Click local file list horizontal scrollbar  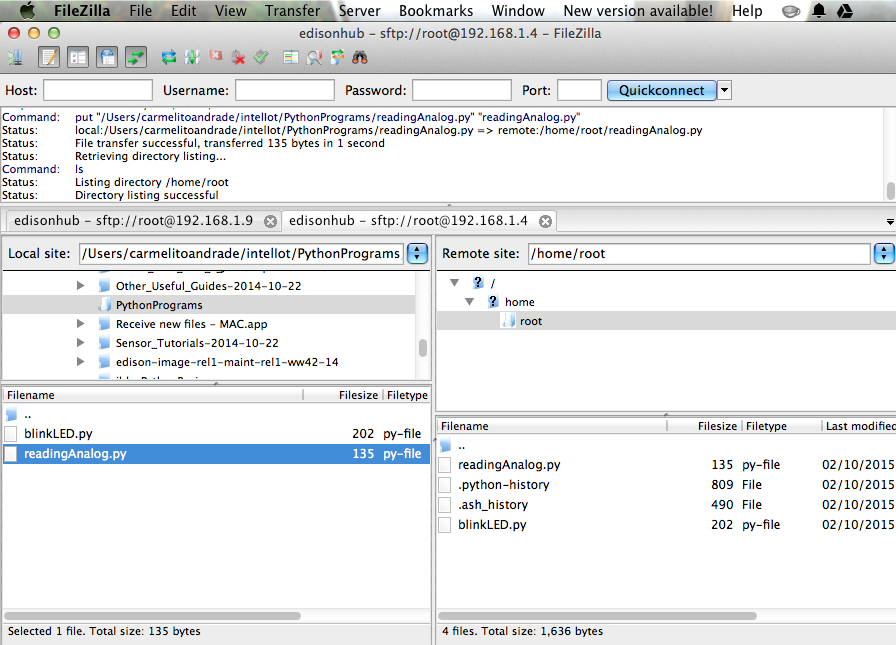coord(152,616)
